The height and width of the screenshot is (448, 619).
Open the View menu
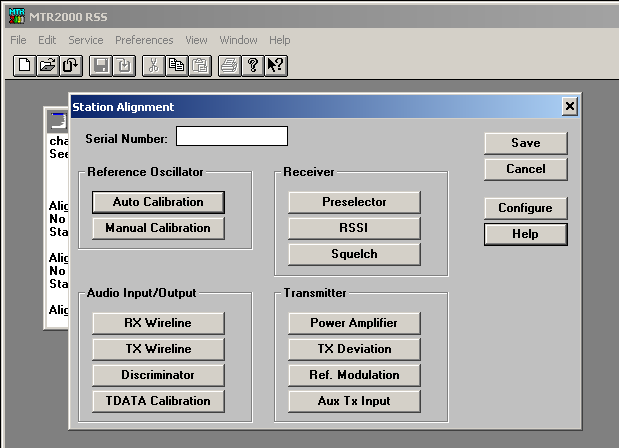click(x=196, y=40)
